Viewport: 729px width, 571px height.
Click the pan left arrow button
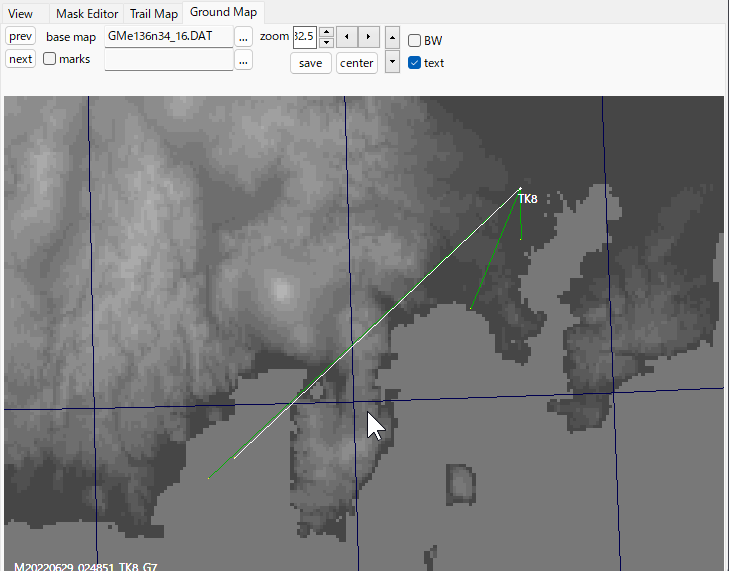tap(346, 37)
